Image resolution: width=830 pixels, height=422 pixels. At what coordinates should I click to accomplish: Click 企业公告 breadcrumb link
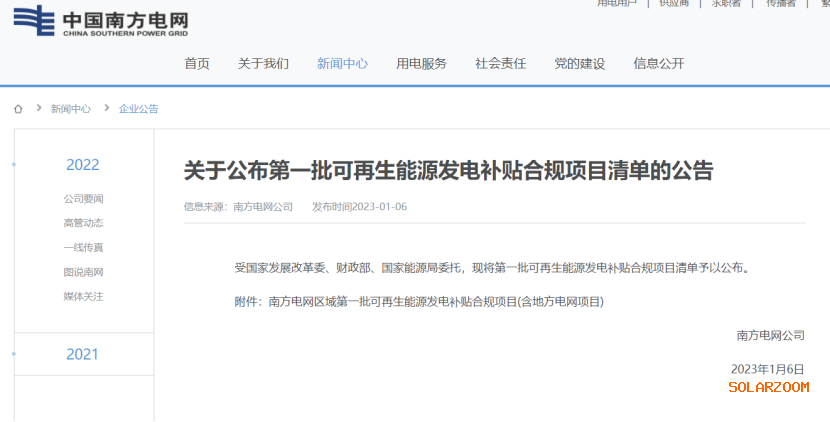tap(138, 108)
